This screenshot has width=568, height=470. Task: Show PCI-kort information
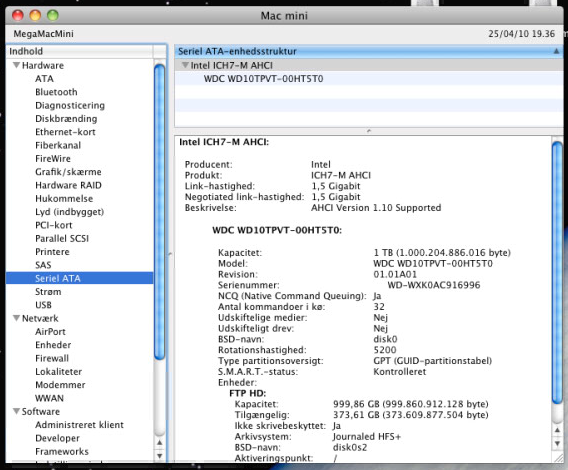tap(54, 225)
